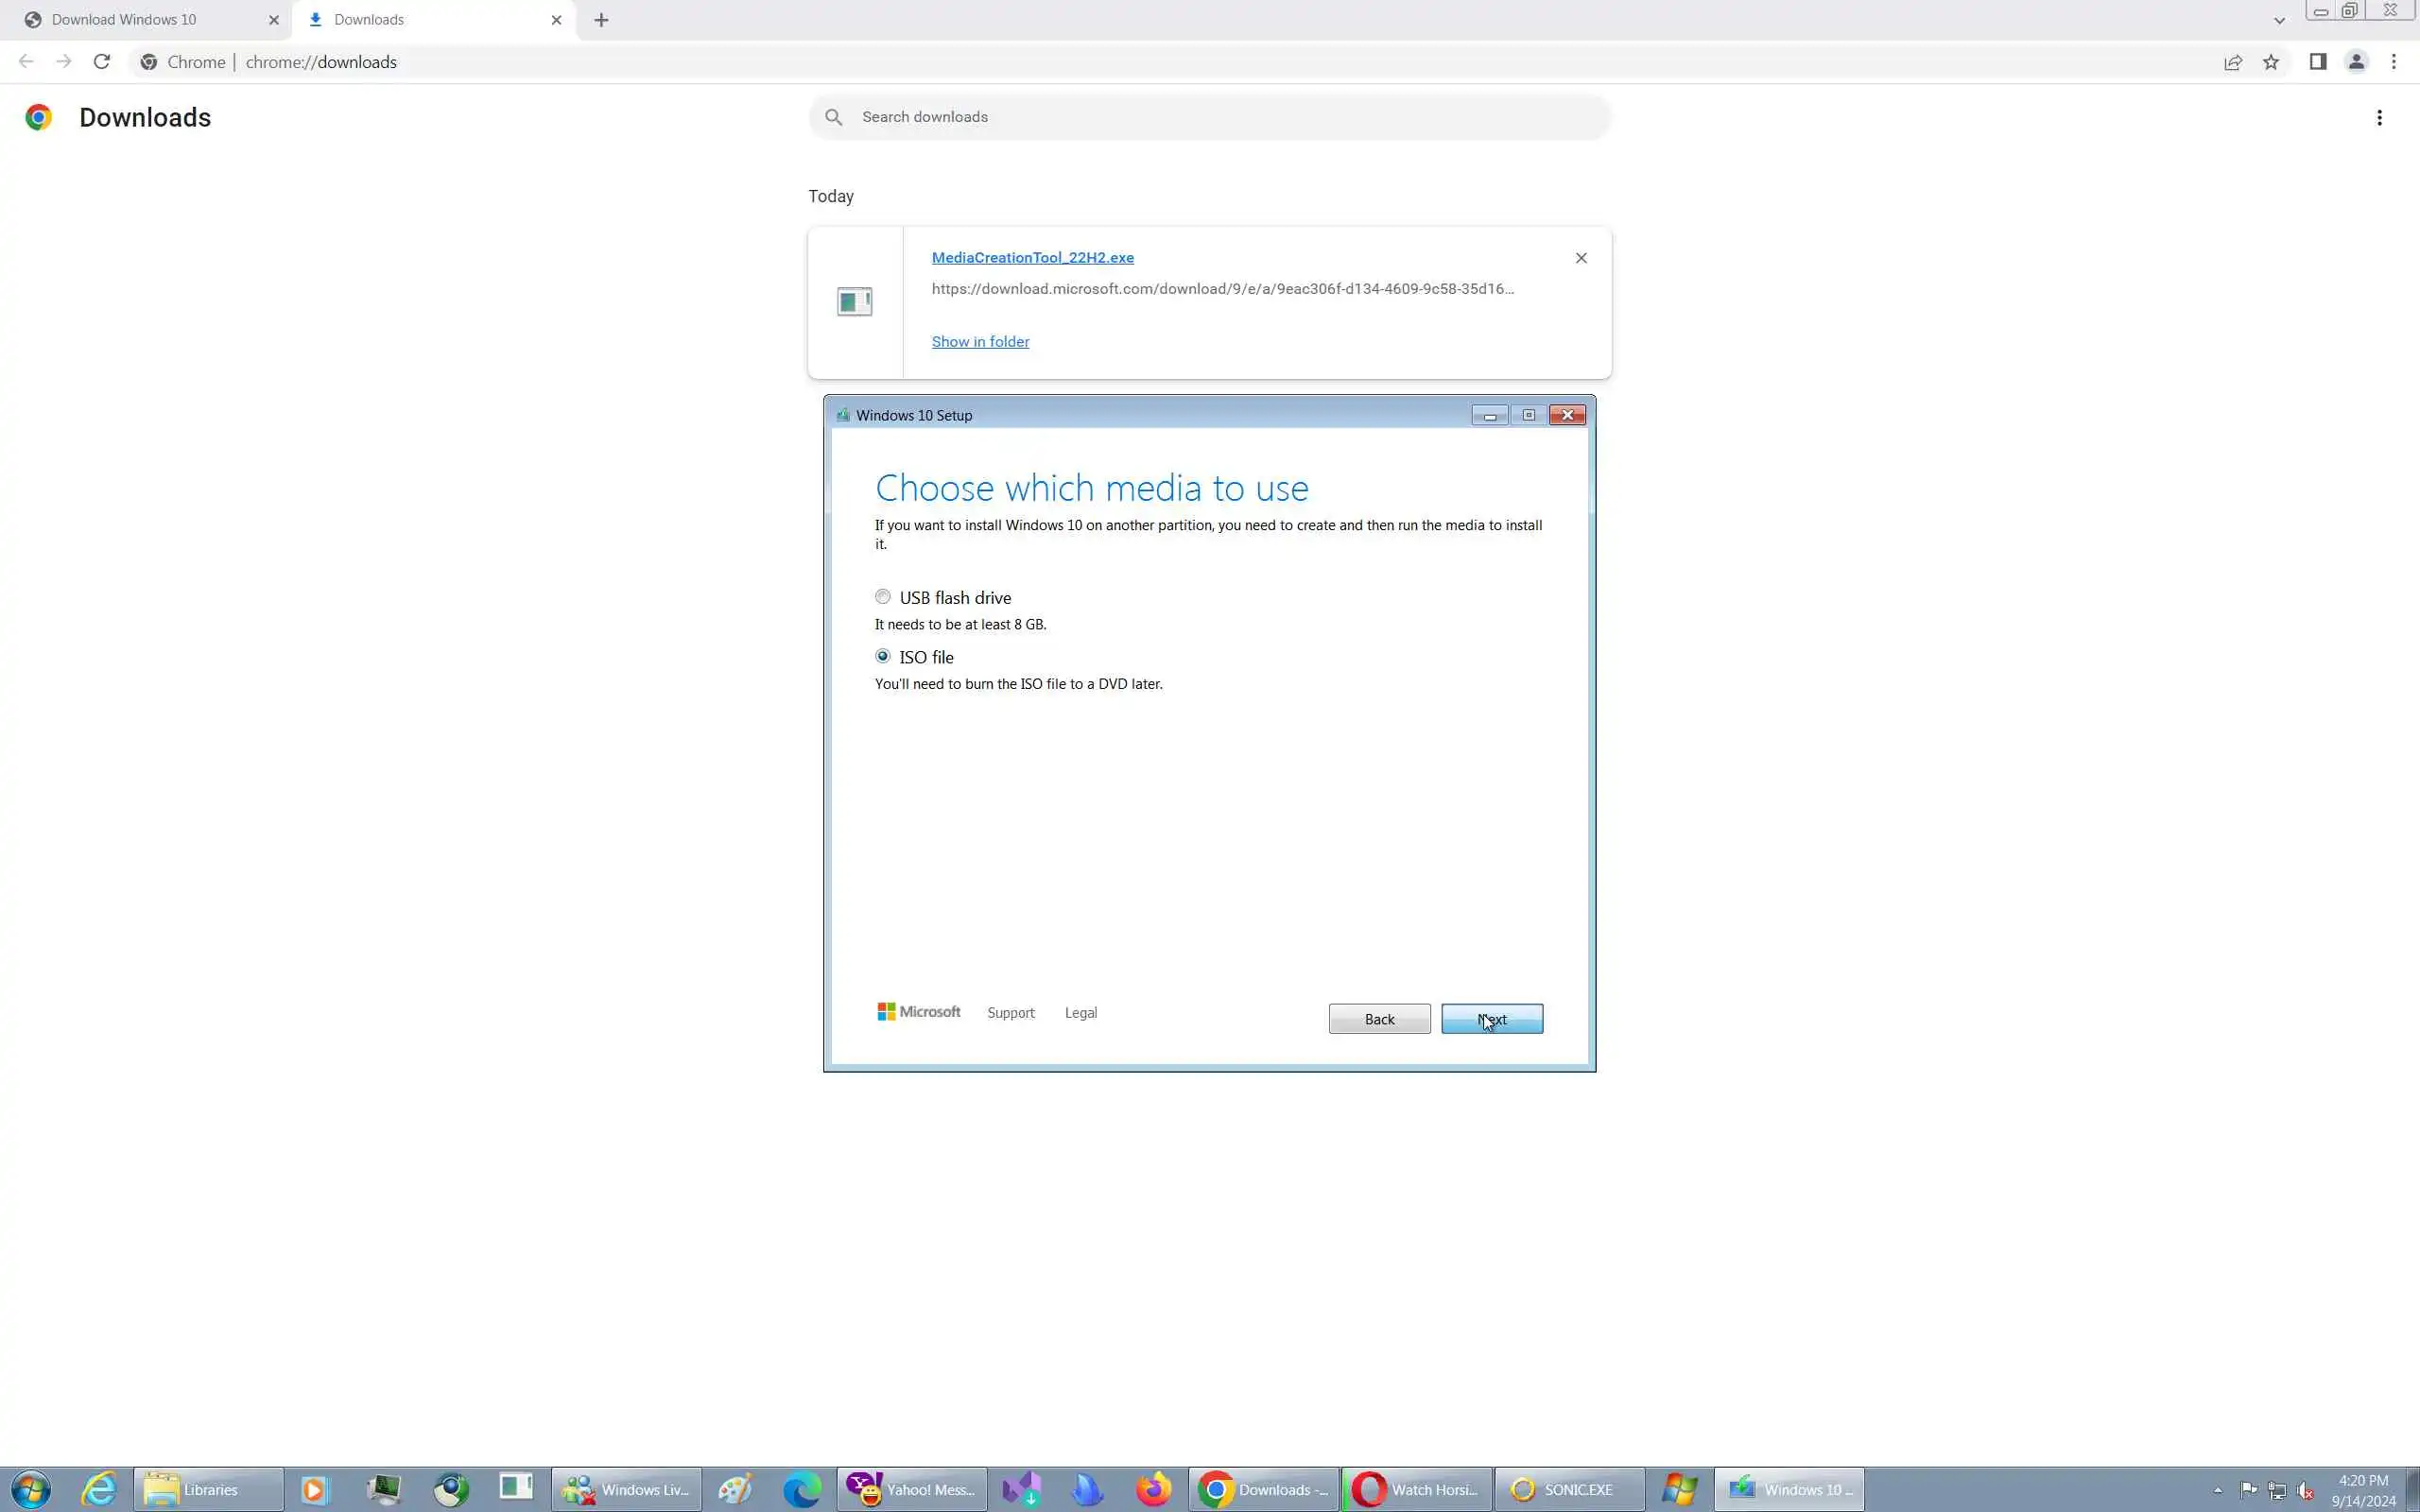Click the Chrome reload page icon

[101, 62]
